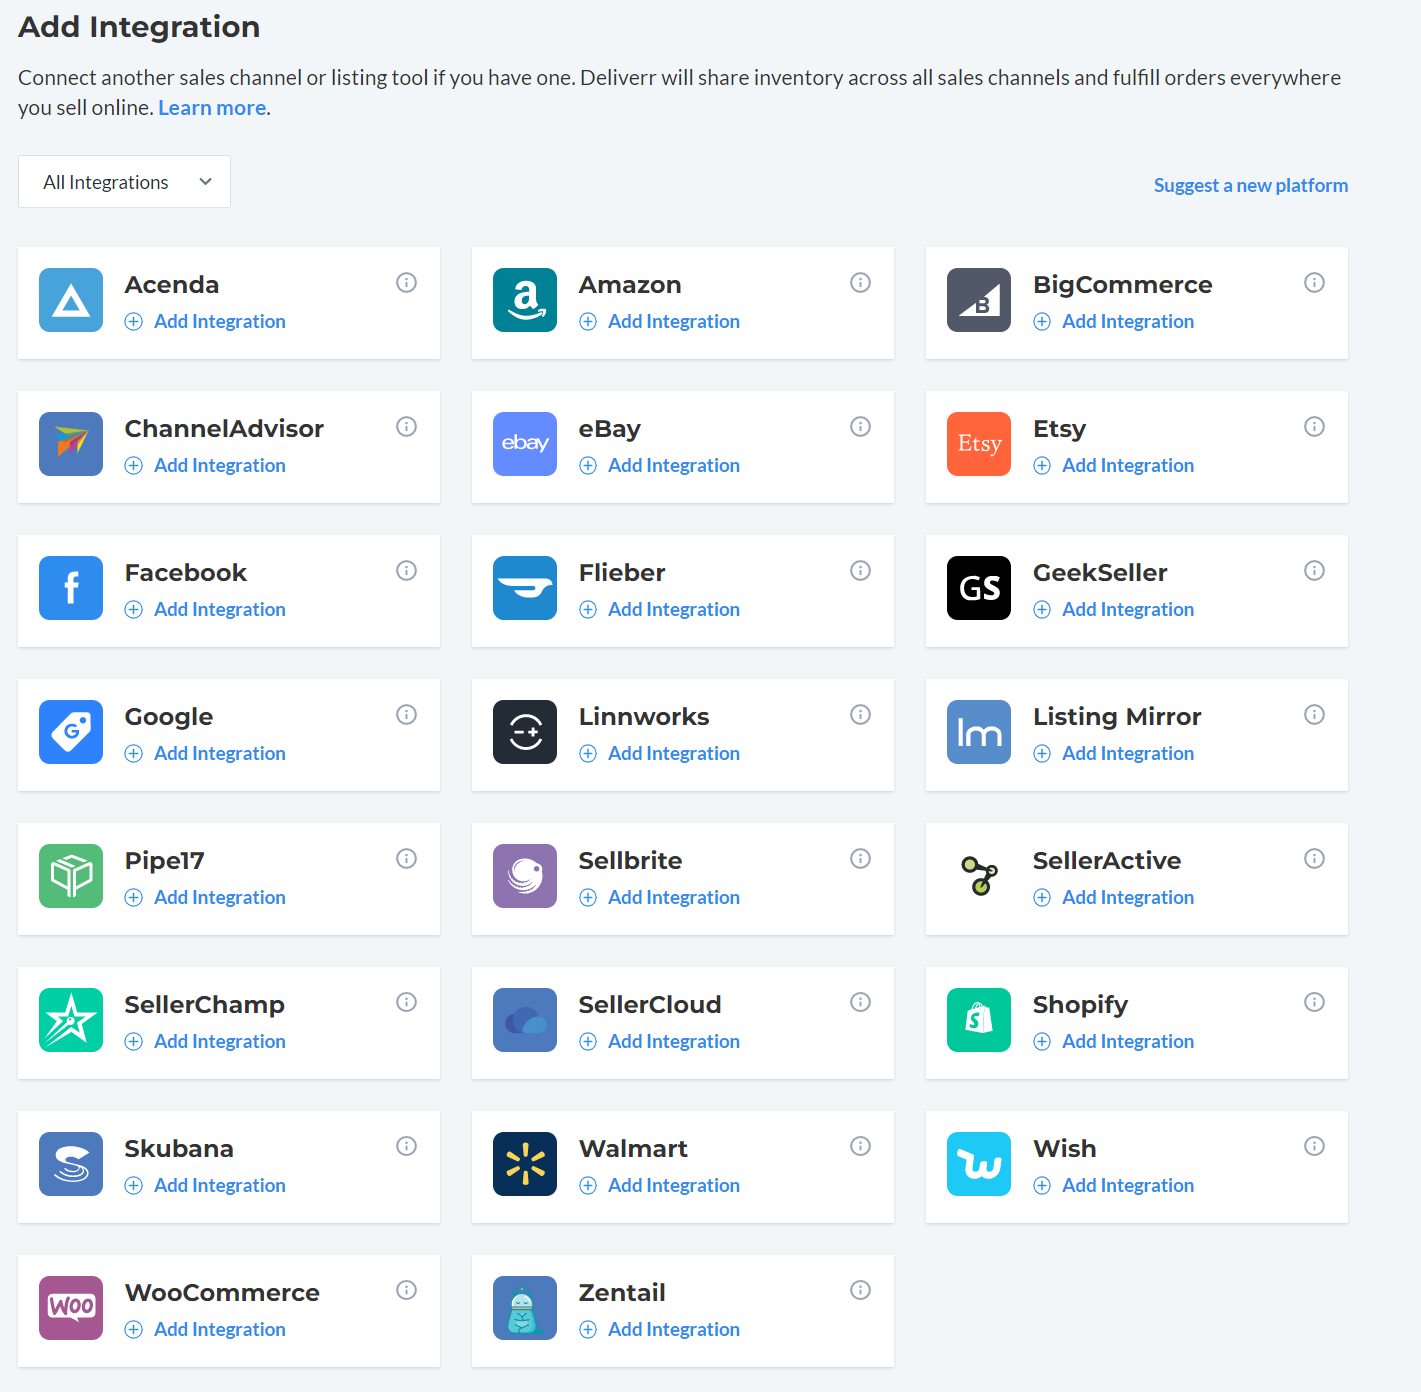This screenshot has height=1392, width=1421.
Task: Show info for Walmart integration
Action: (x=860, y=1146)
